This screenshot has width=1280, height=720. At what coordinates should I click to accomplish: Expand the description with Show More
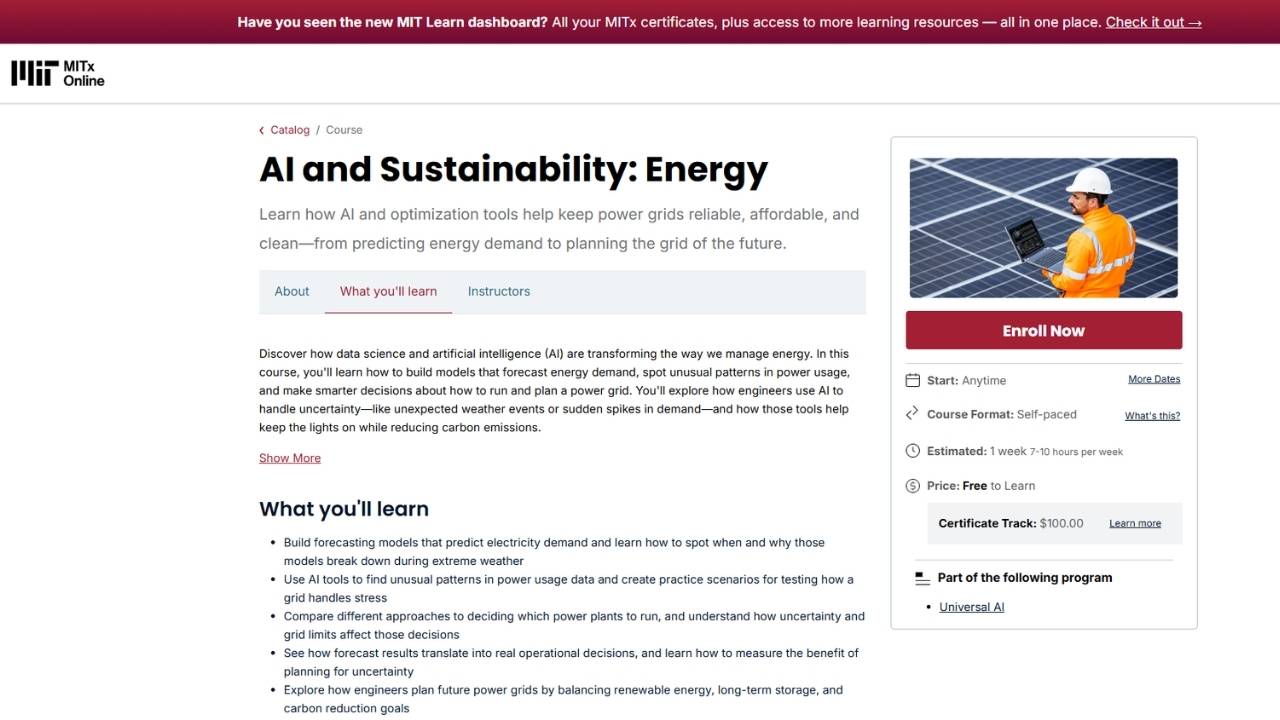click(x=290, y=458)
